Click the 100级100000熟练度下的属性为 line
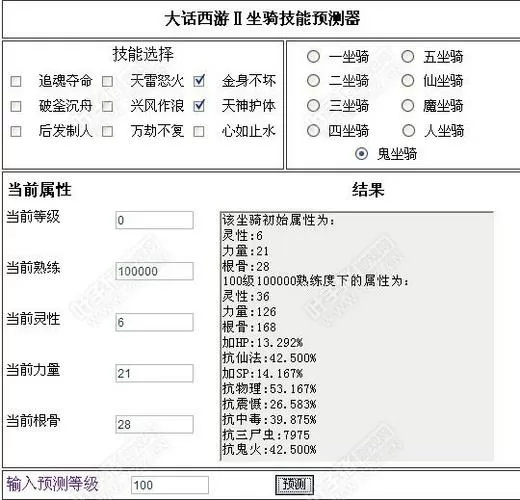 point(316,281)
